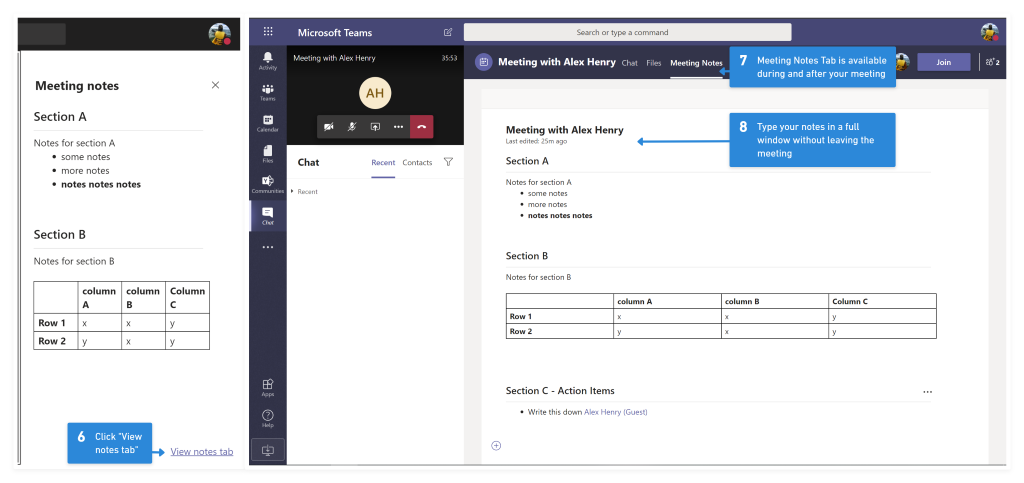The width and height of the screenshot is (1024, 483).
Task: Open the Files tab in meeting header
Action: [x=654, y=63]
